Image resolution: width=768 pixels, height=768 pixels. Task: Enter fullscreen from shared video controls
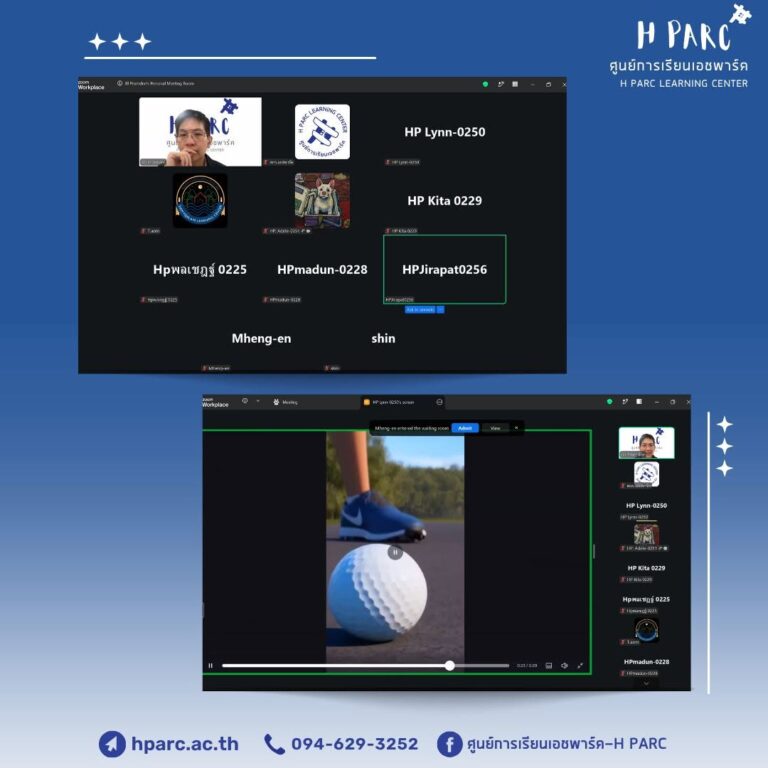[580, 666]
